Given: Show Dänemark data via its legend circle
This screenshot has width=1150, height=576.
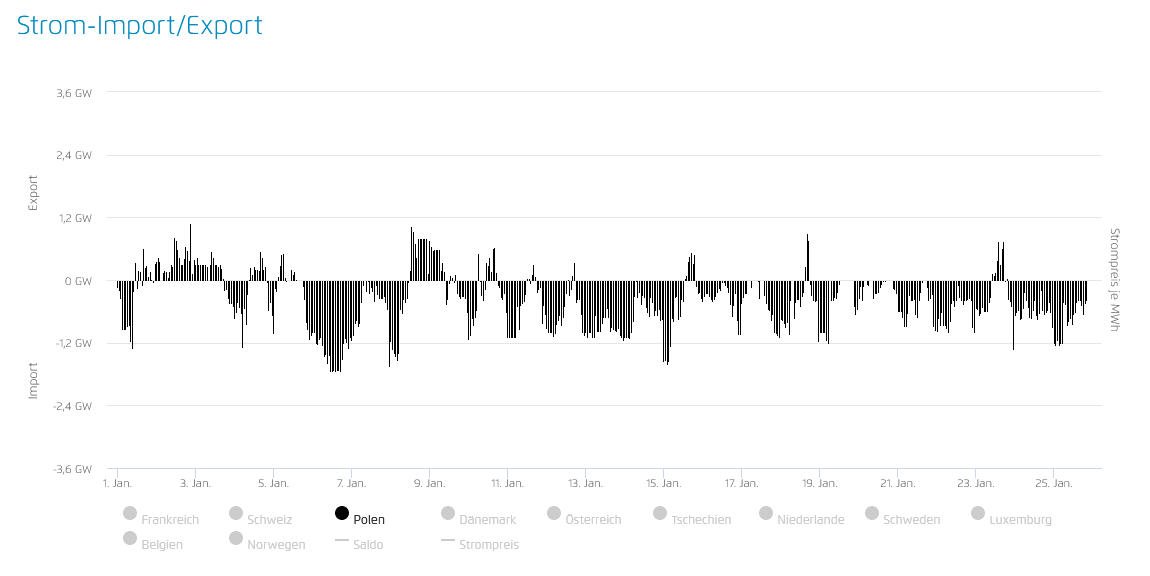Looking at the screenshot, I should tap(448, 513).
